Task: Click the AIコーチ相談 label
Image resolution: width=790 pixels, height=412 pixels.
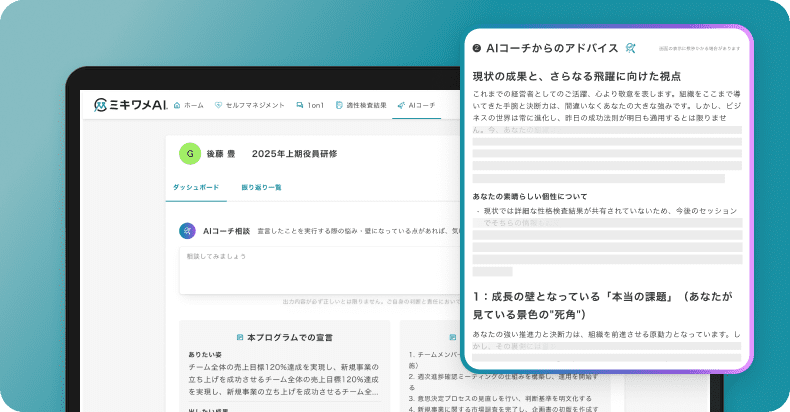Action: (x=226, y=231)
